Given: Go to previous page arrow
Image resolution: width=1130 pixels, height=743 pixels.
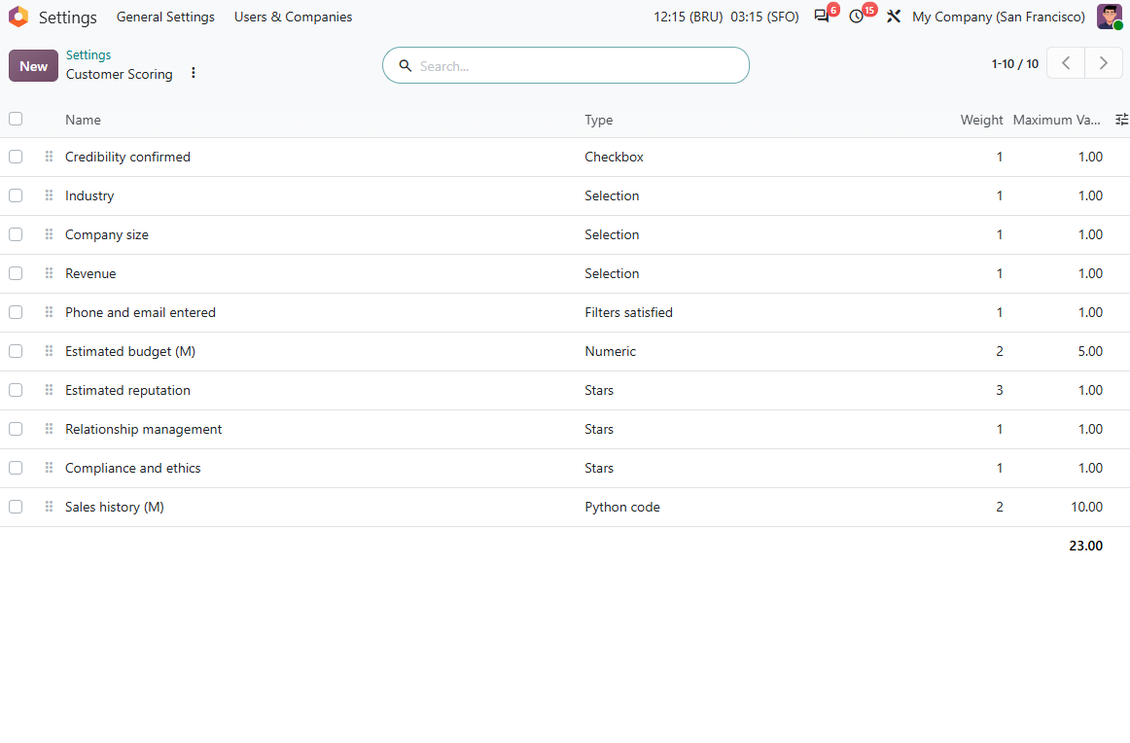Looking at the screenshot, I should click(x=1065, y=63).
